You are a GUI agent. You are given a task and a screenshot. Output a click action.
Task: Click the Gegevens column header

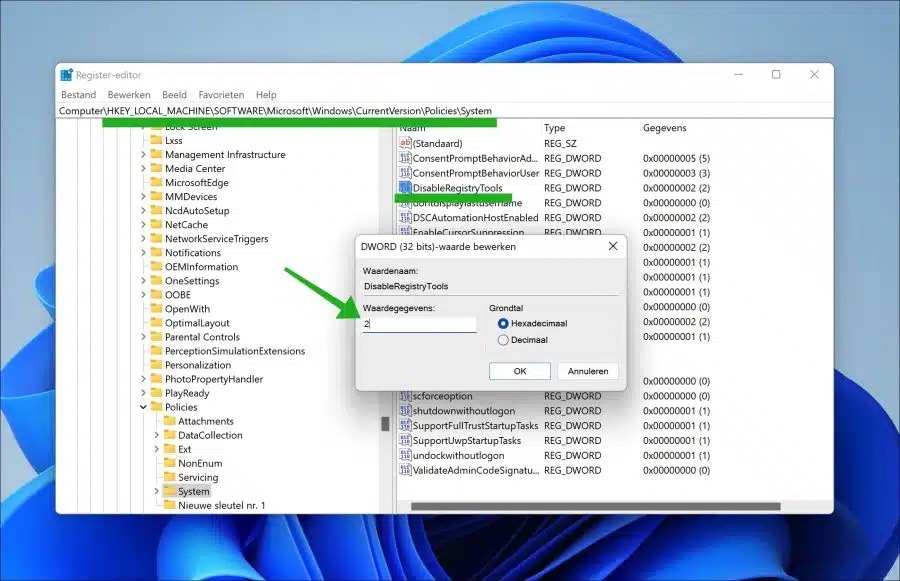pyautogui.click(x=665, y=127)
